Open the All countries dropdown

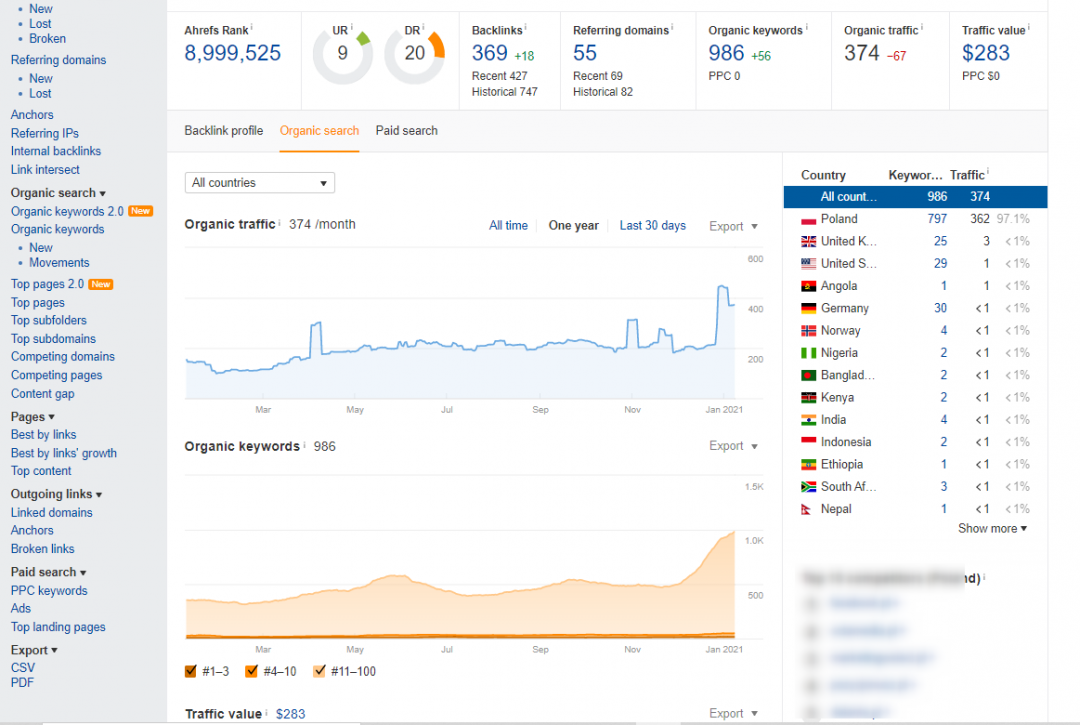click(x=260, y=183)
